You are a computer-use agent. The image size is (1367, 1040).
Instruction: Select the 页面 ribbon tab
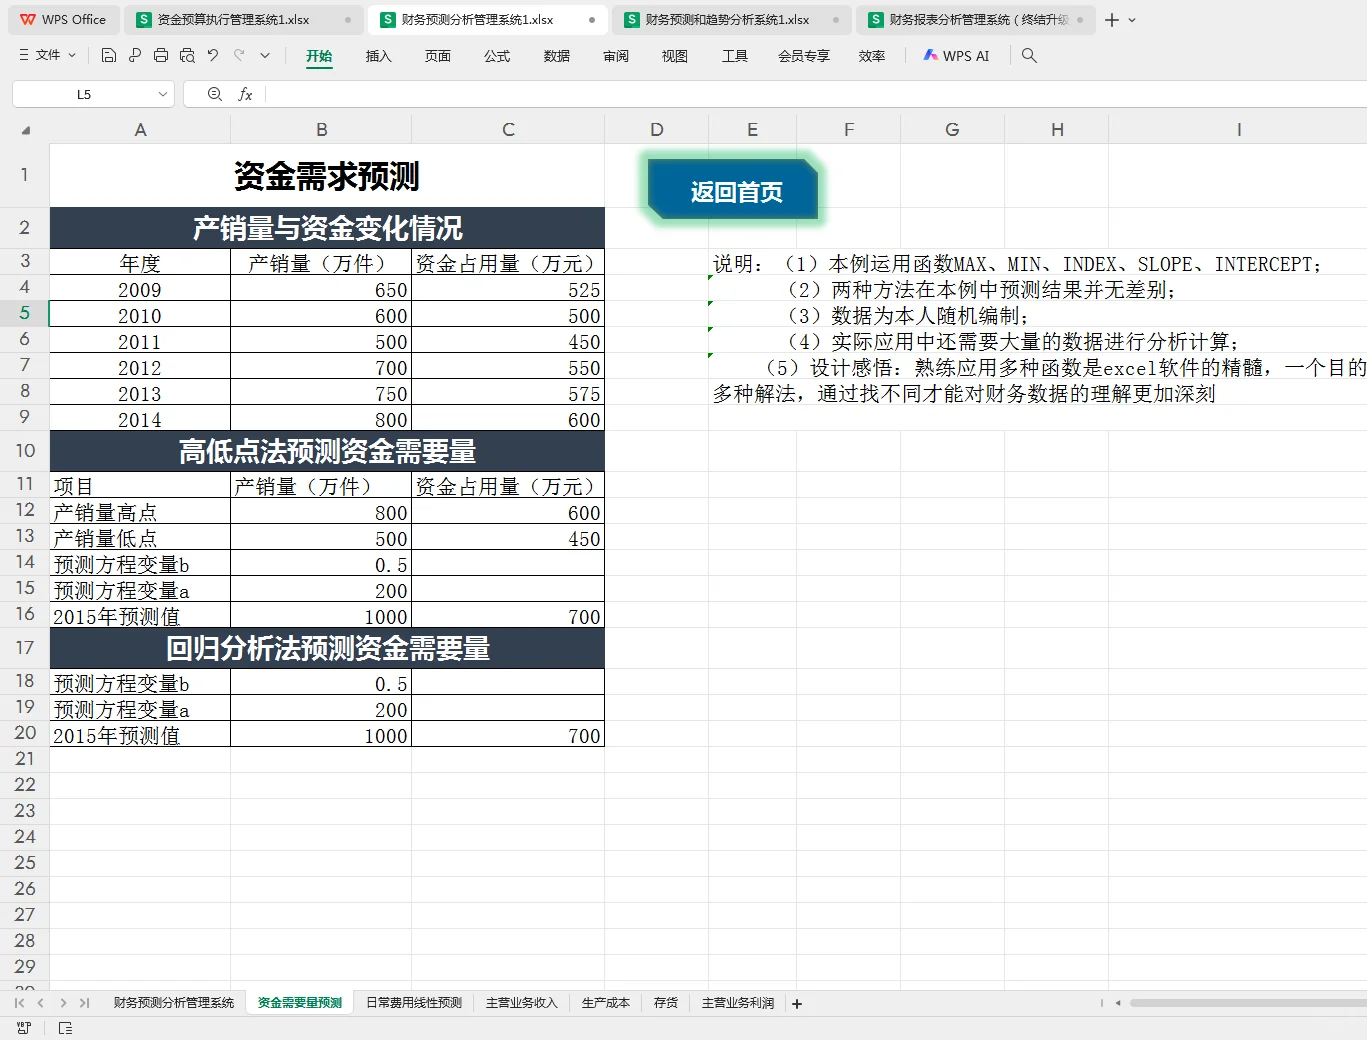click(x=437, y=56)
